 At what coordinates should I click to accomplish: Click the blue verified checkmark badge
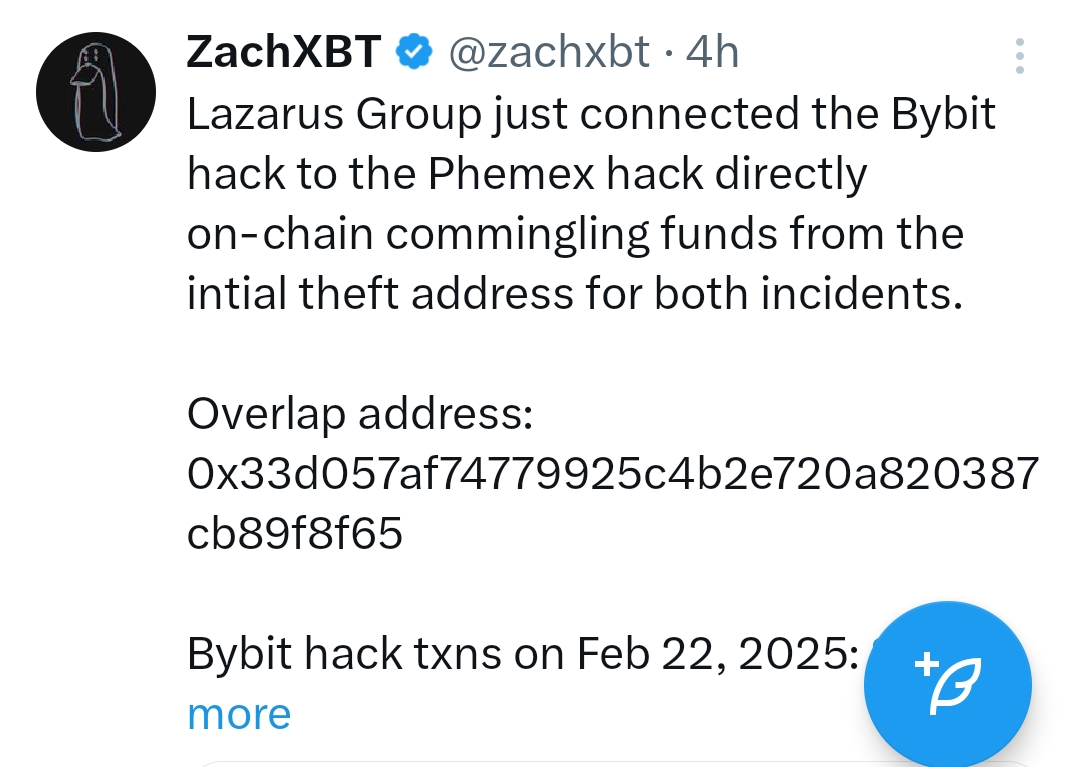[x=414, y=52]
